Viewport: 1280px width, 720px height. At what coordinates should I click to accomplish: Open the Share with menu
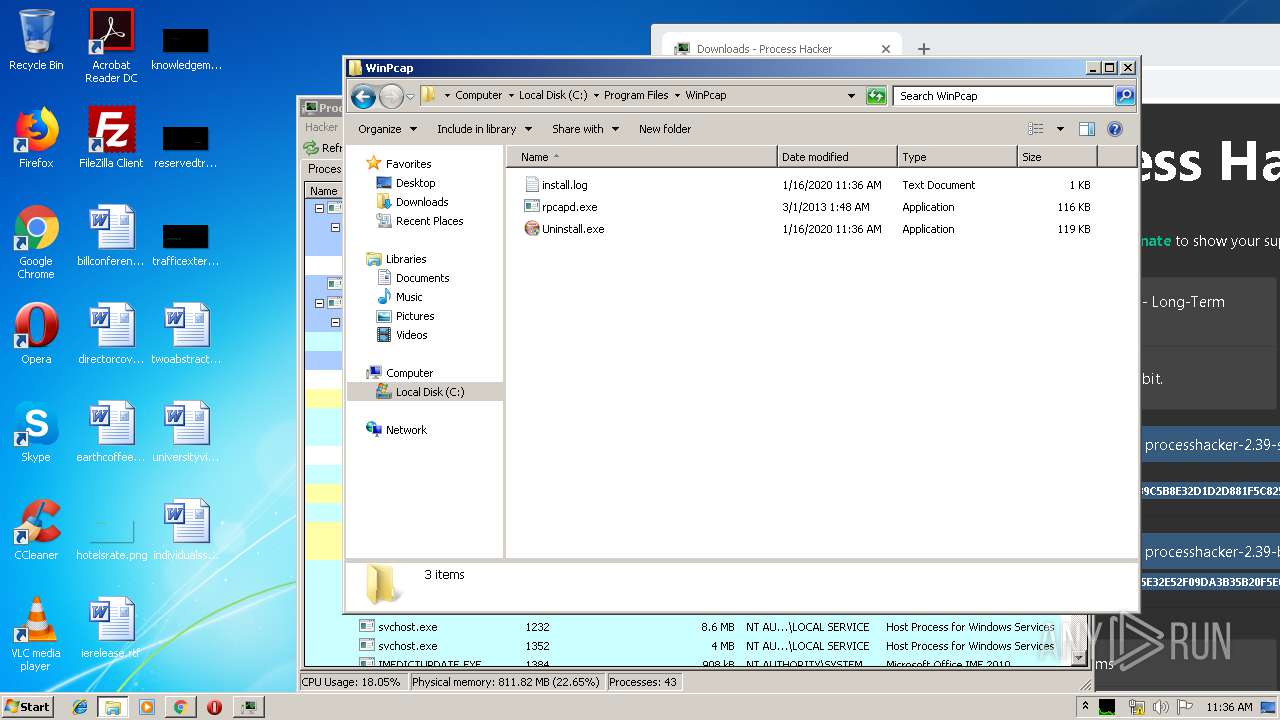point(585,129)
